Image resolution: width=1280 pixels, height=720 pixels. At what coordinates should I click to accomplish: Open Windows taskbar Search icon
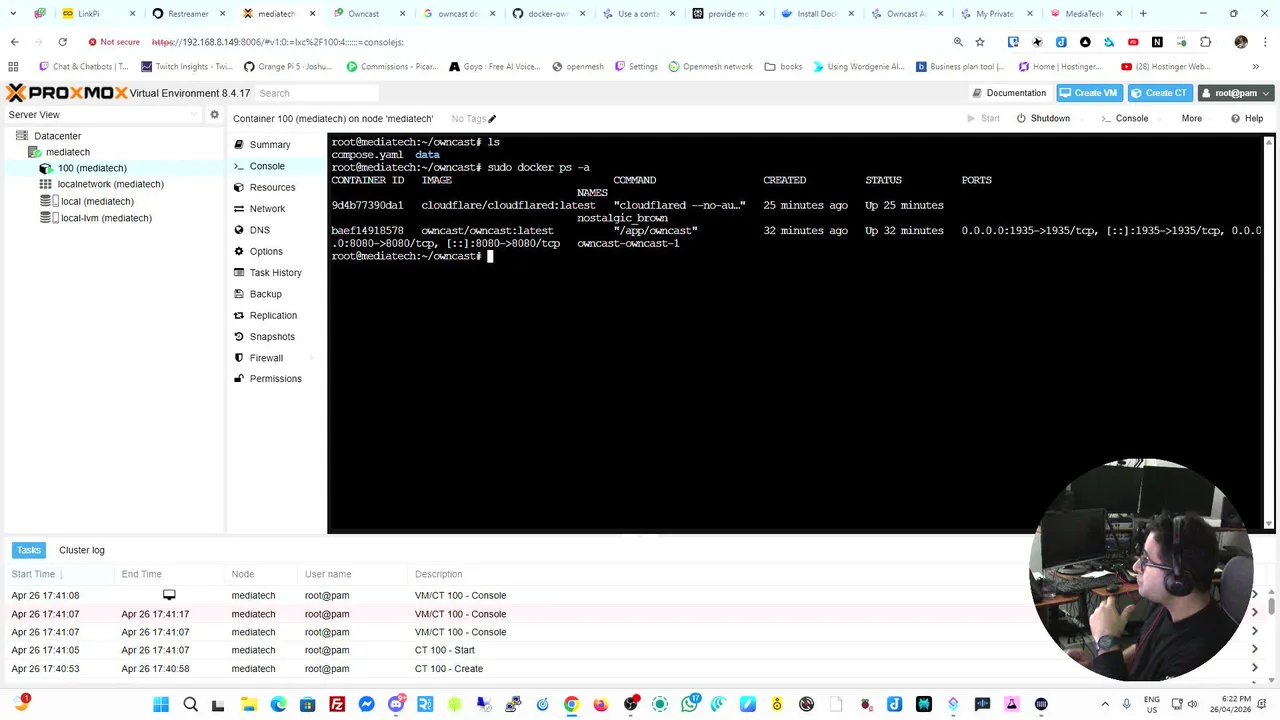[x=190, y=704]
